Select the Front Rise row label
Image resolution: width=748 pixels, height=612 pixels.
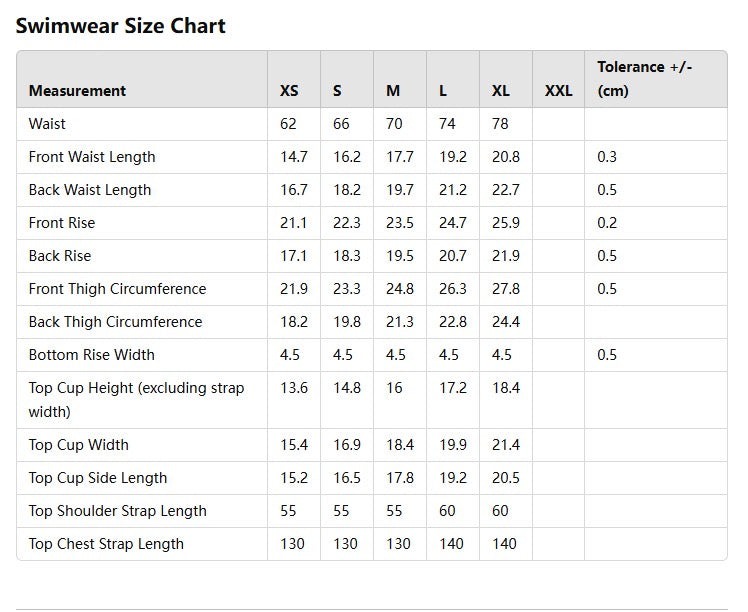[x=62, y=223]
